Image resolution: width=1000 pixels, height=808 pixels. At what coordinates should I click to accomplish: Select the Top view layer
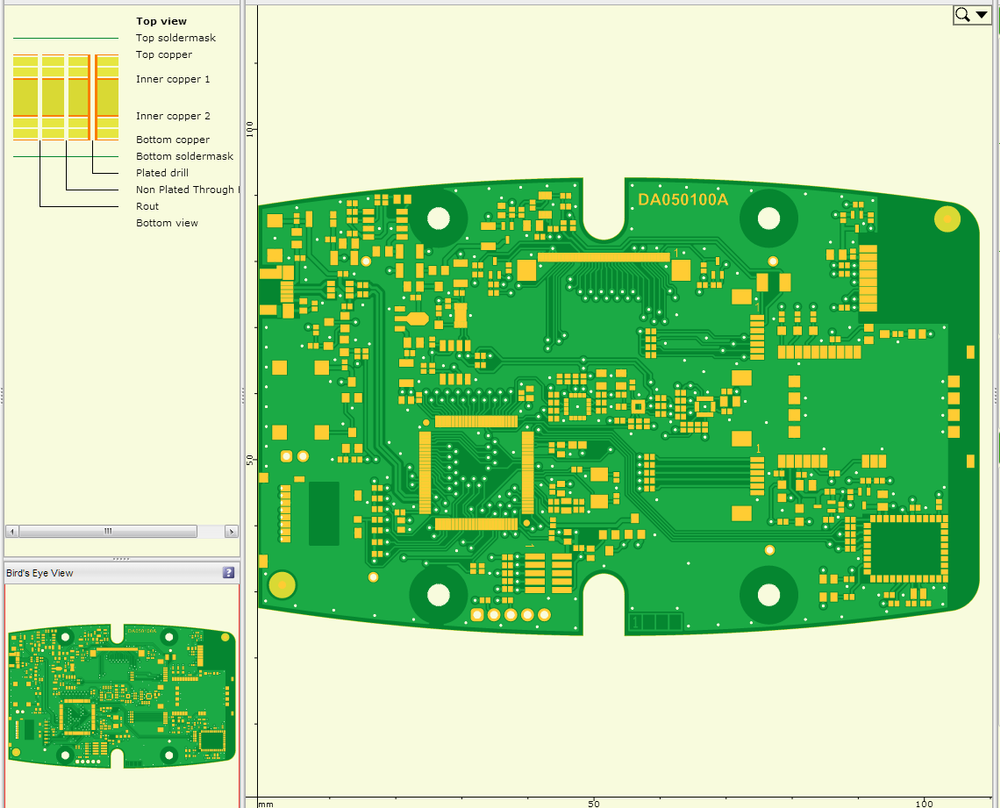tap(161, 21)
